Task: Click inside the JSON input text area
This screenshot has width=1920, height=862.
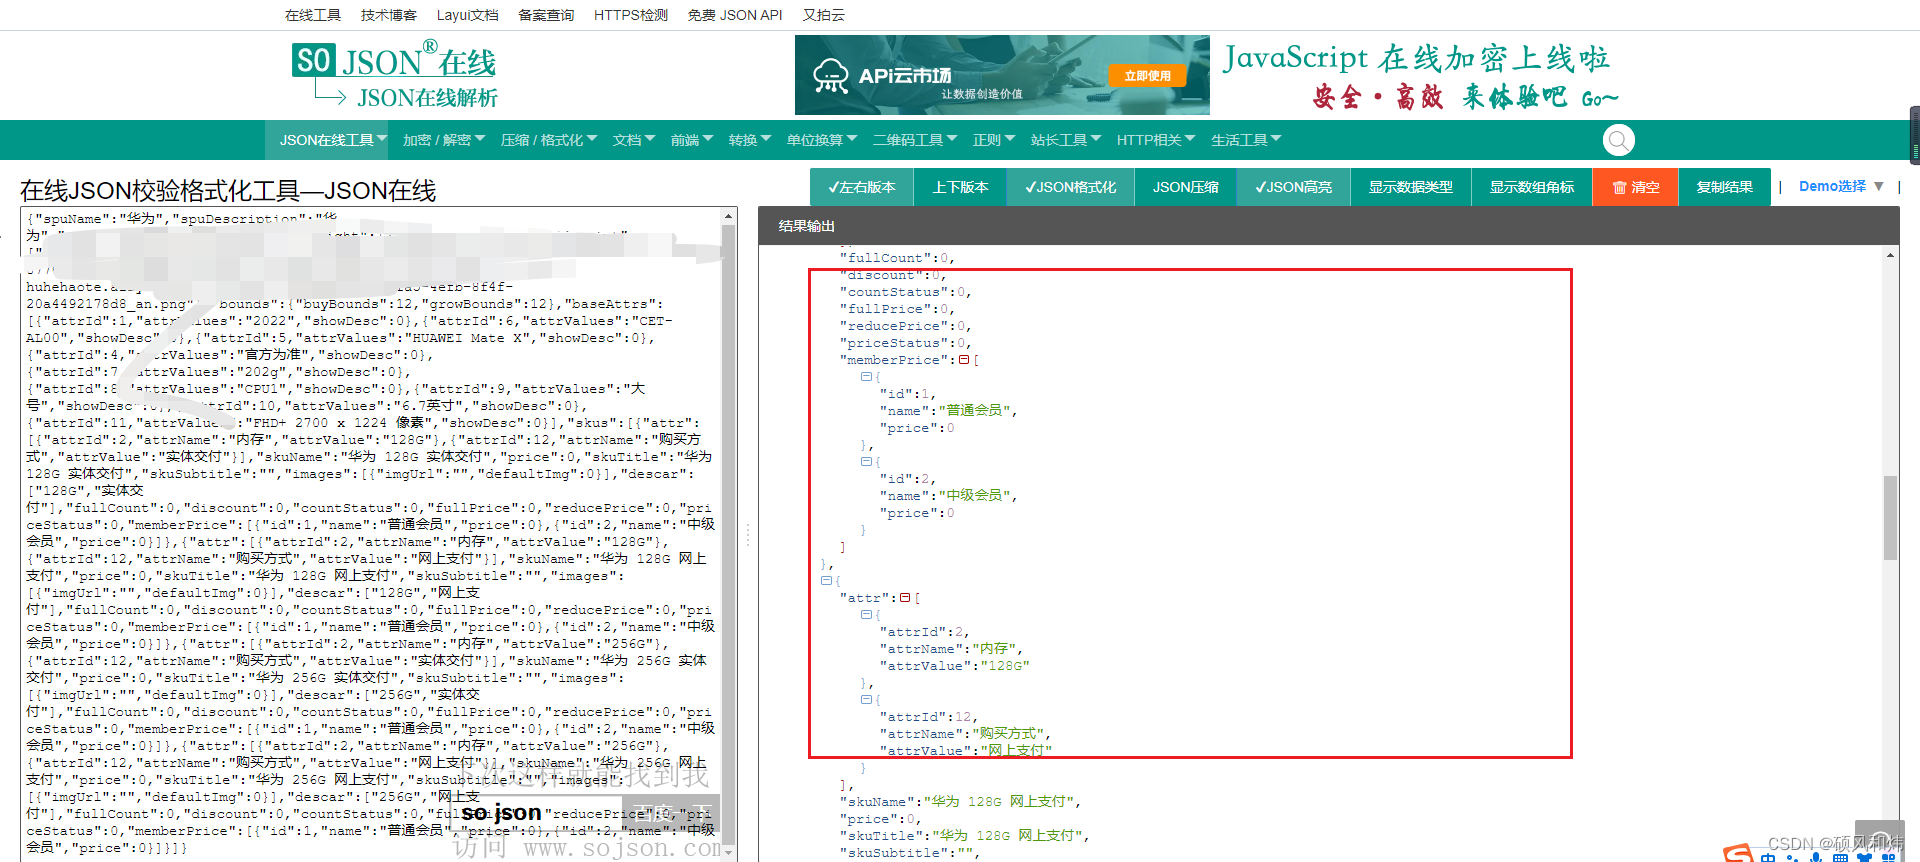Action: coord(371,533)
